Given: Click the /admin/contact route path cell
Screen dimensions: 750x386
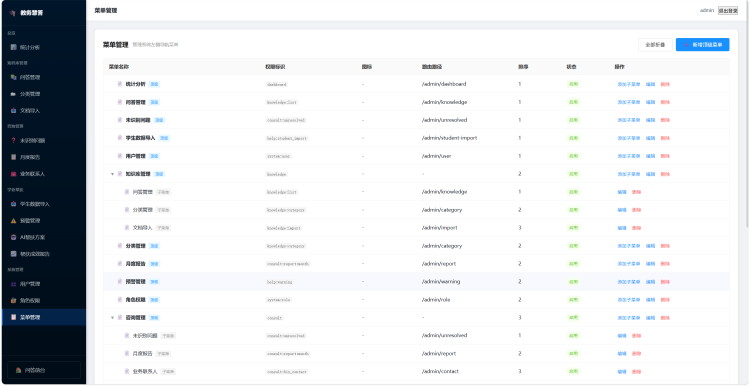Looking at the screenshot, I should click(x=440, y=371).
